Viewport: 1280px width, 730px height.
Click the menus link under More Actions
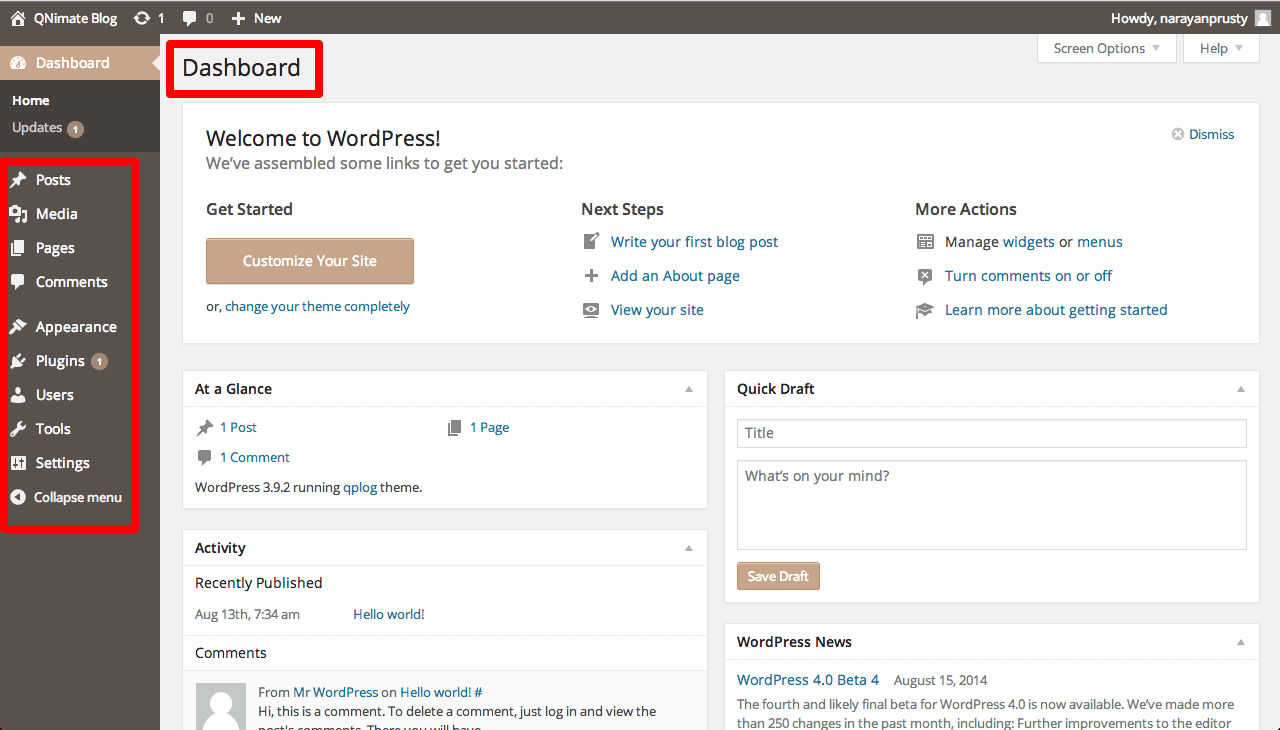click(x=1100, y=242)
